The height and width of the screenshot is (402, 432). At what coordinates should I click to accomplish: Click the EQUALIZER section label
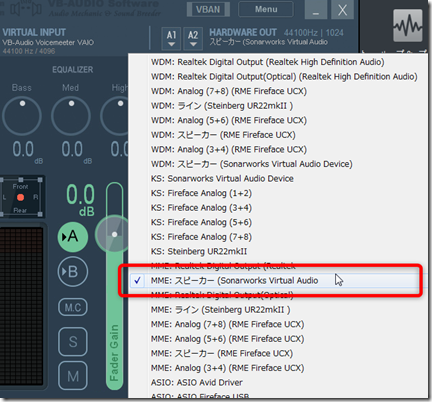(73, 70)
